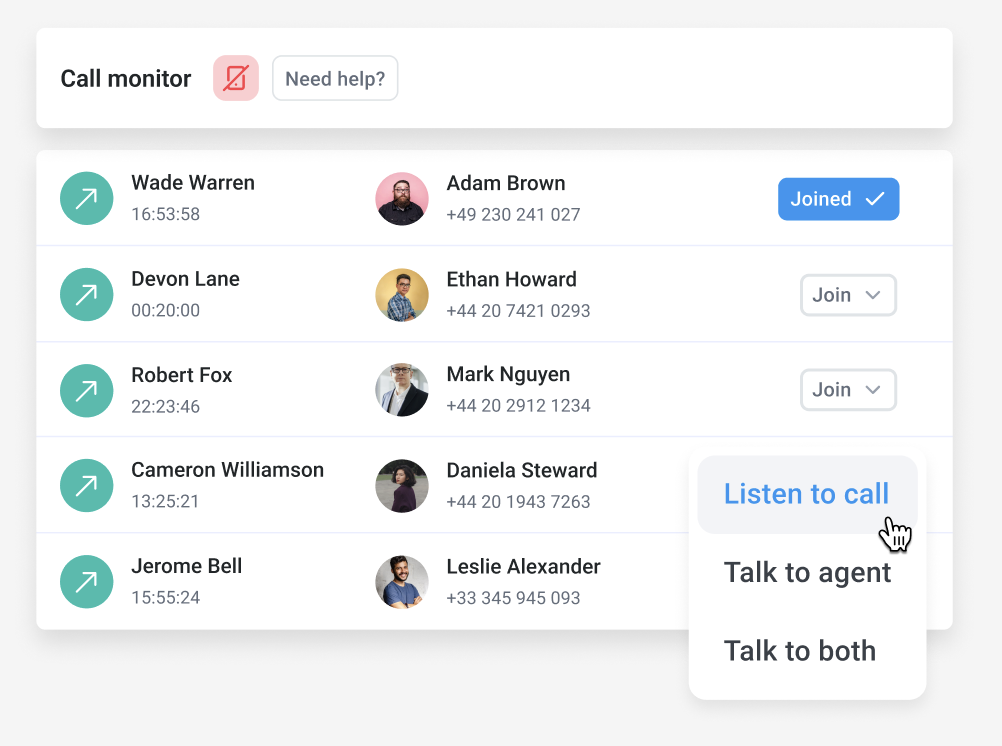The height and width of the screenshot is (746, 1002).
Task: Select Robert Fox's outgoing call arrow icon
Action: 87,390
